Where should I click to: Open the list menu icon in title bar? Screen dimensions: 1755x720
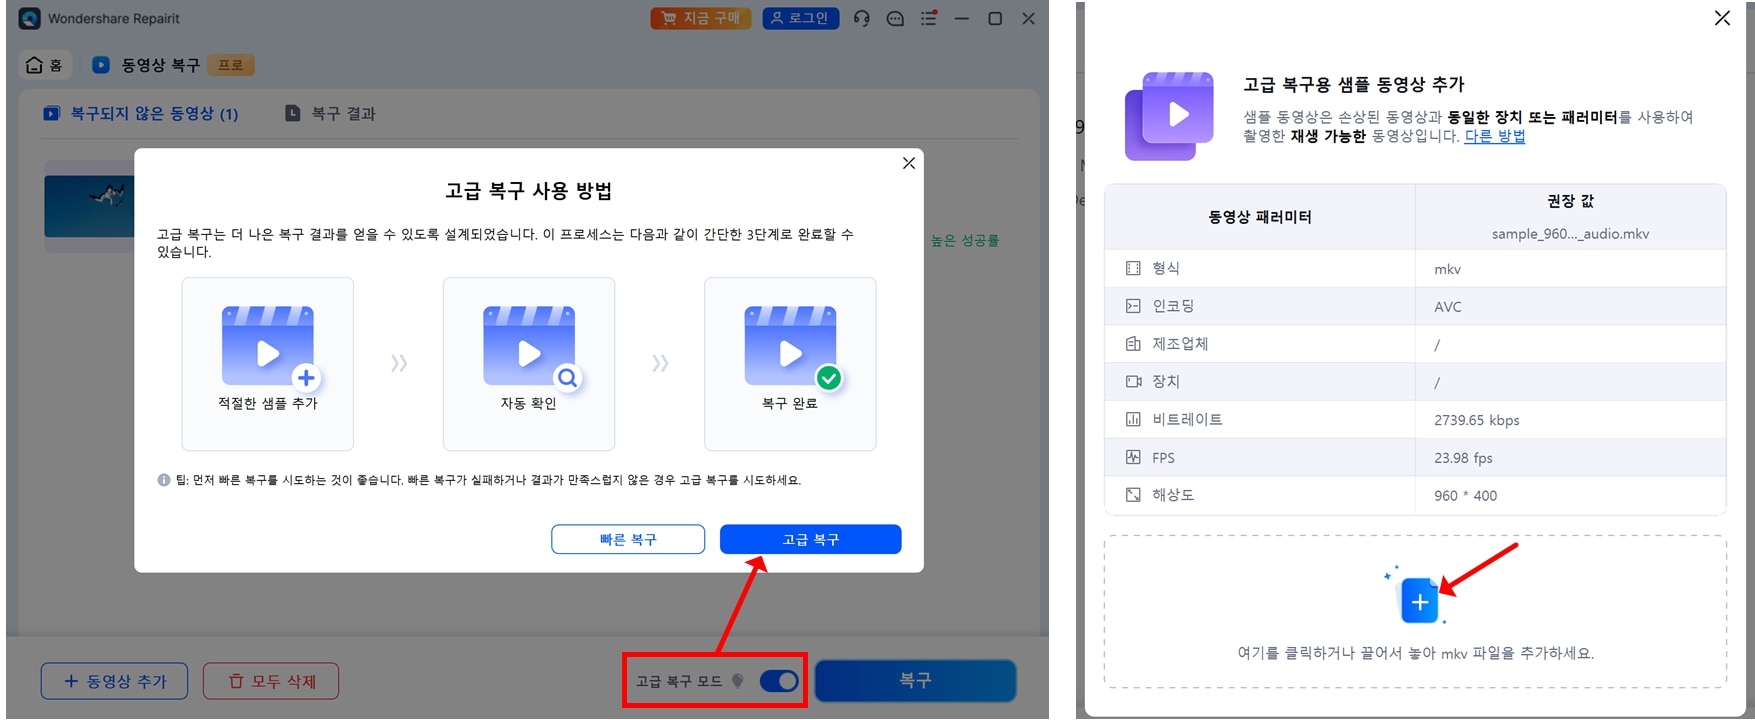coord(929,18)
